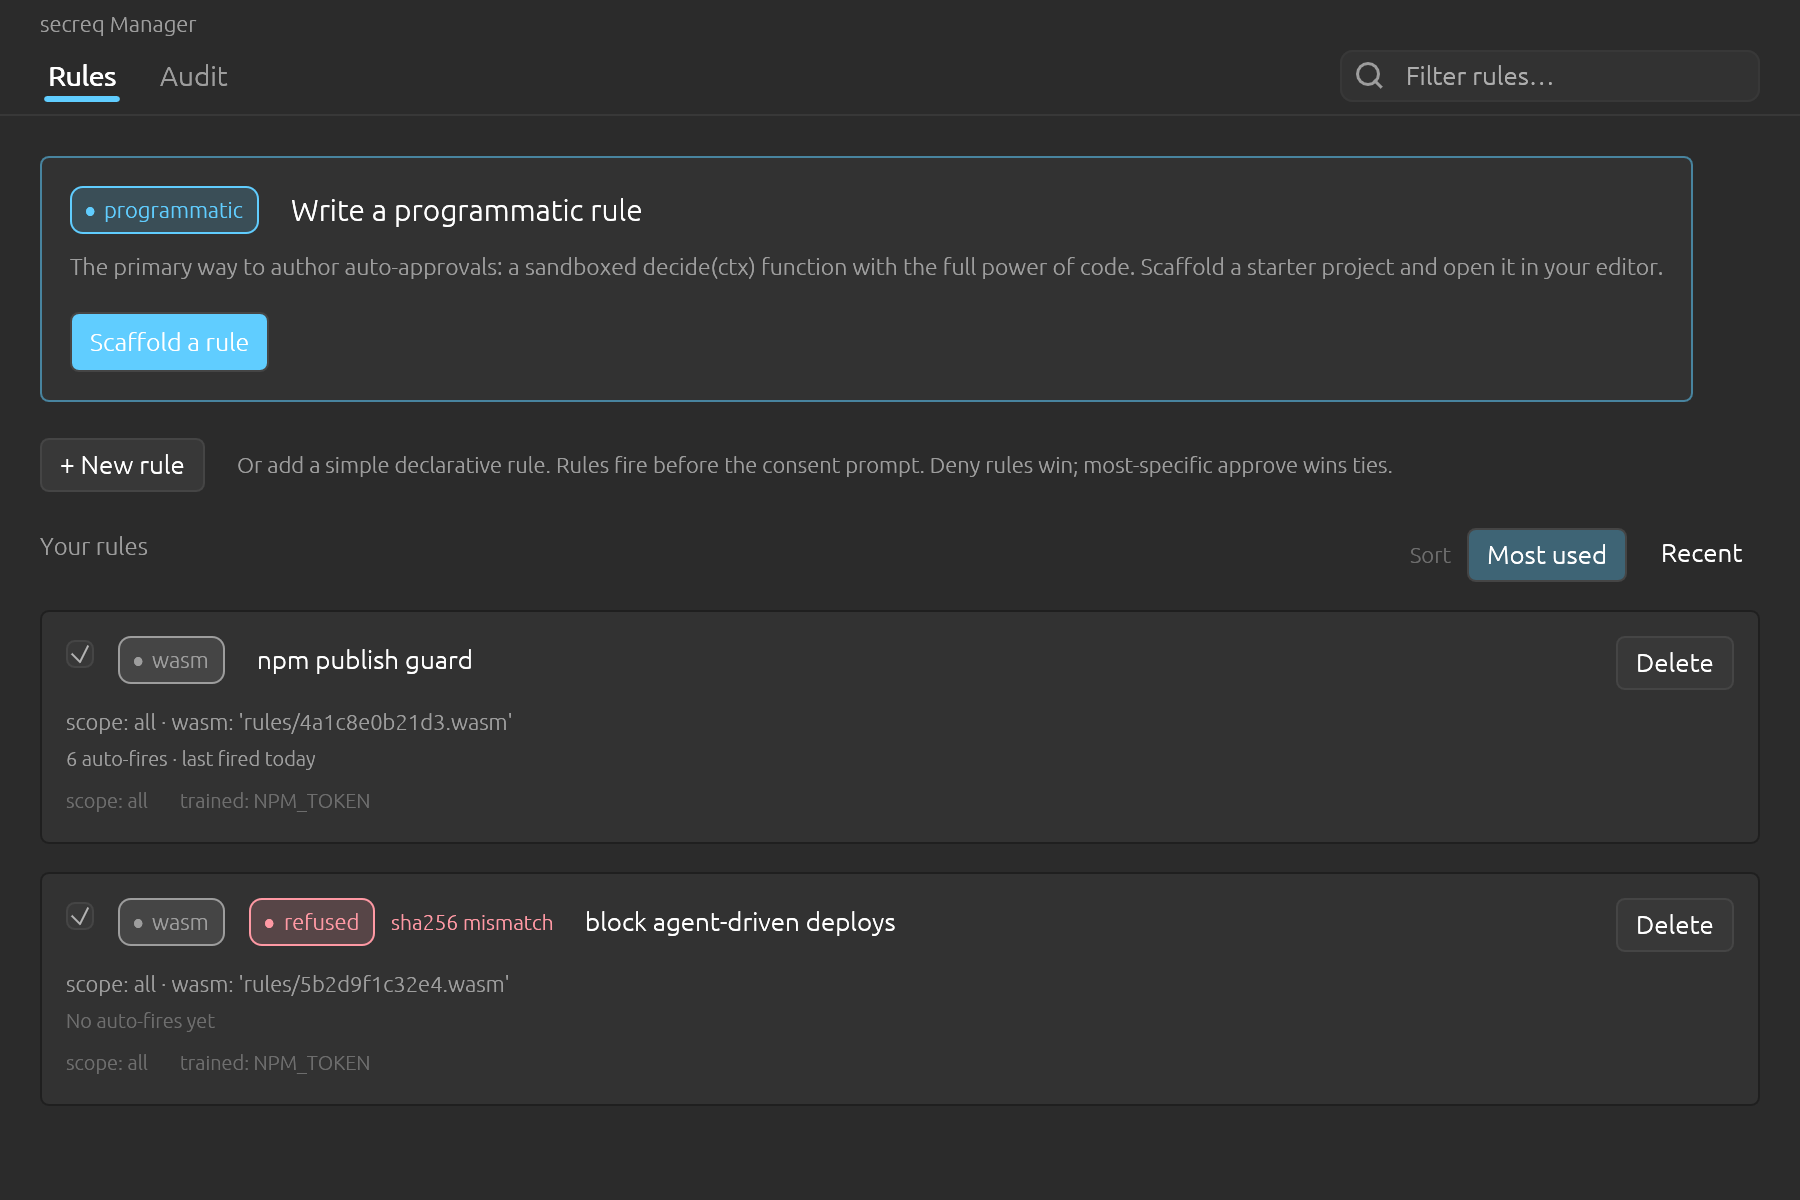Switch to the Rules tab
The width and height of the screenshot is (1800, 1200).
(x=82, y=77)
